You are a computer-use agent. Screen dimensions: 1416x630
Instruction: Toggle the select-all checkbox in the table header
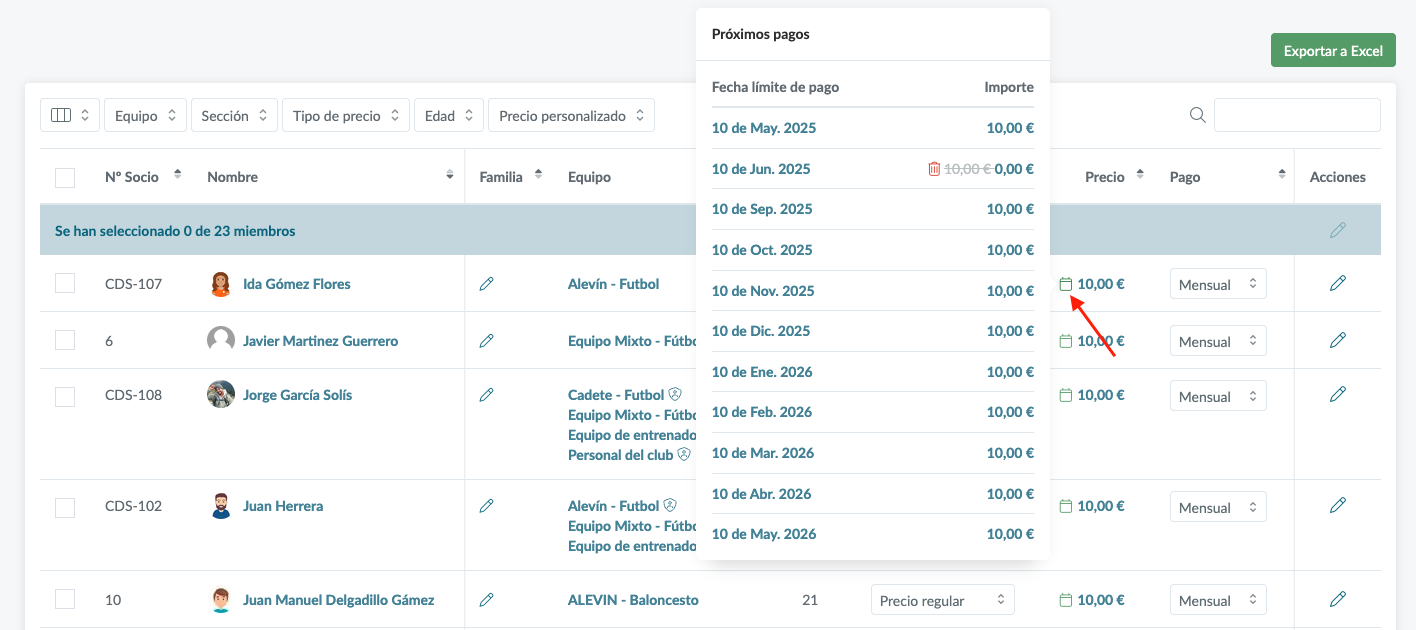pos(65,177)
